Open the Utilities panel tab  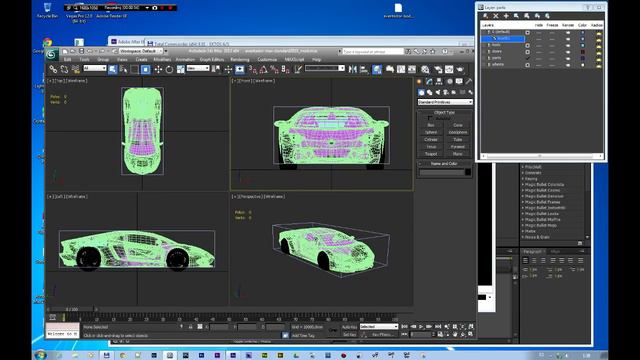tap(469, 82)
